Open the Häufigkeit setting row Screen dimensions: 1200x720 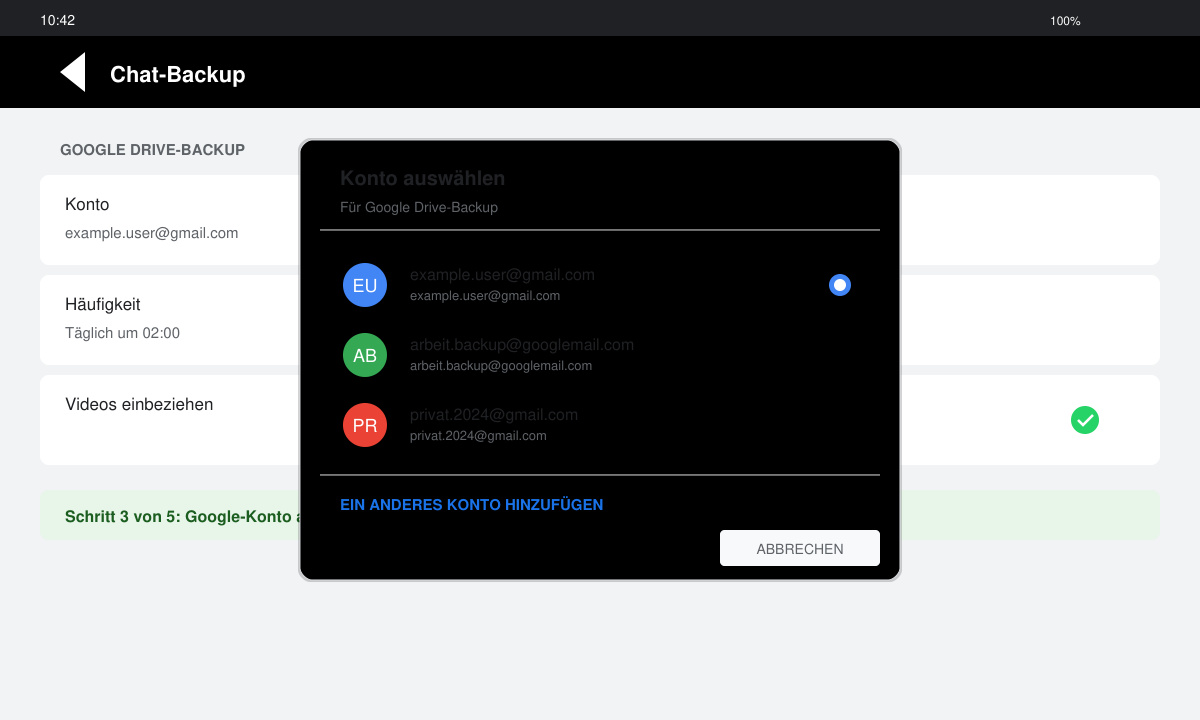[x=600, y=320]
